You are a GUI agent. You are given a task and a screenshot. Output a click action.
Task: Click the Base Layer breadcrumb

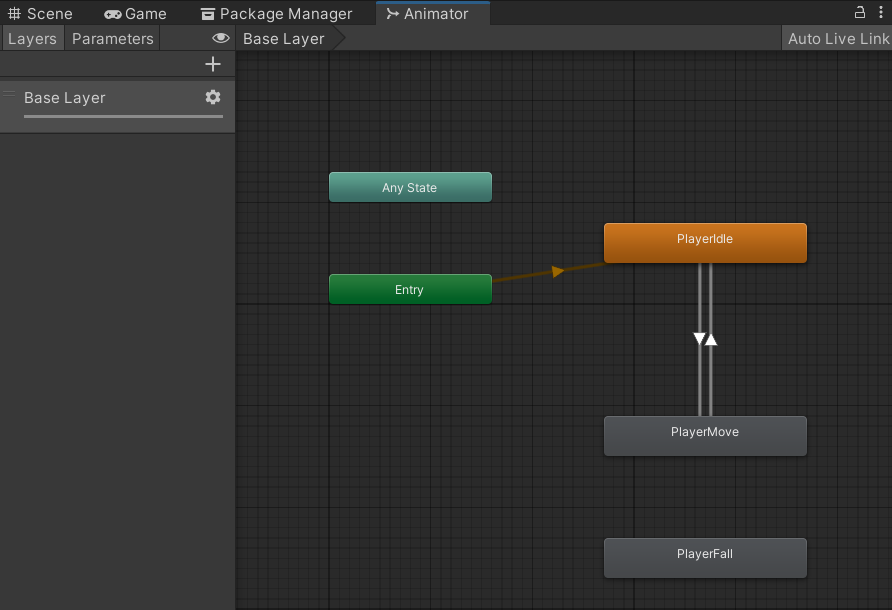283,39
